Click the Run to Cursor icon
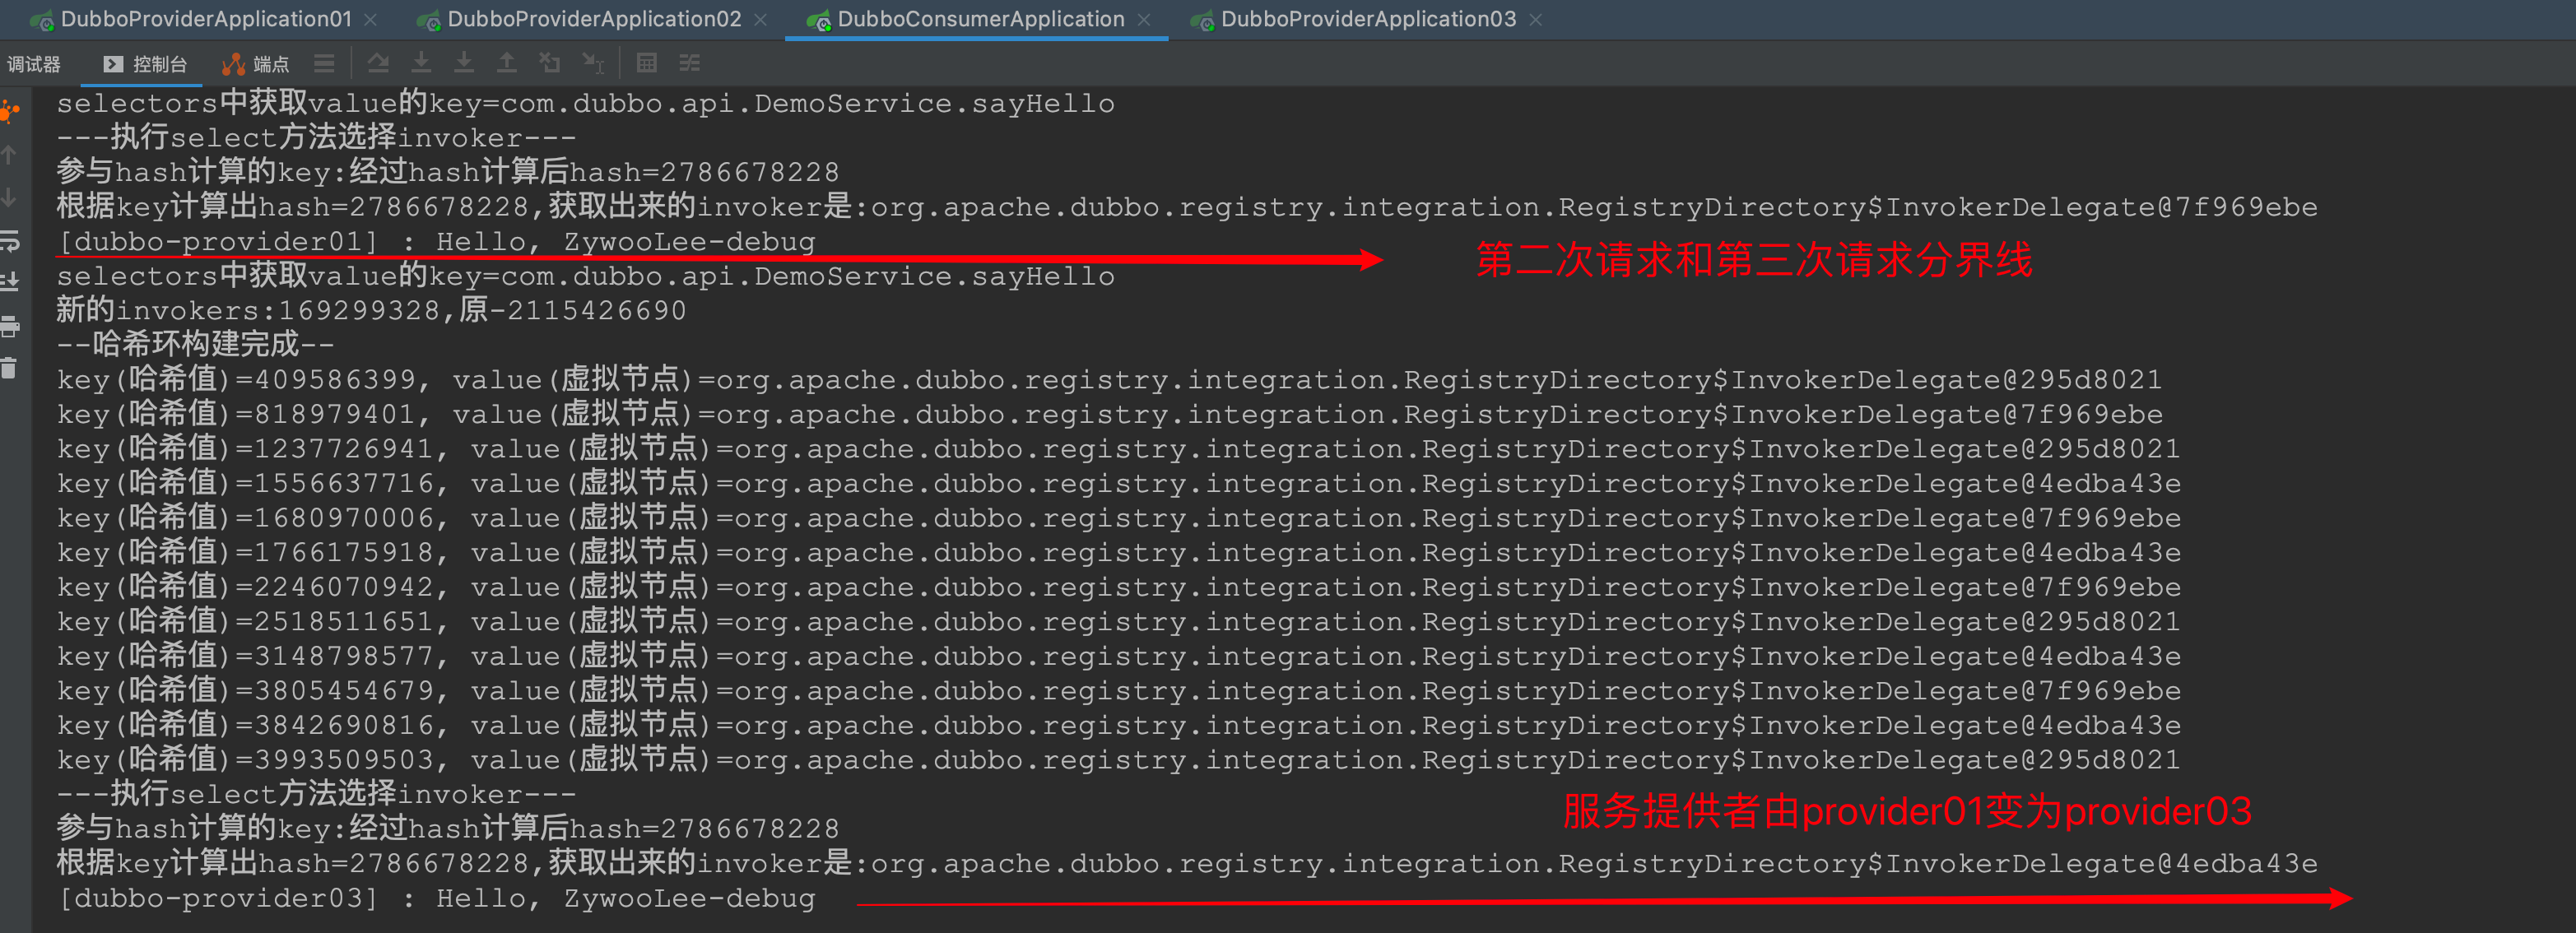Screen dimensions: 2576x933 (x=593, y=64)
